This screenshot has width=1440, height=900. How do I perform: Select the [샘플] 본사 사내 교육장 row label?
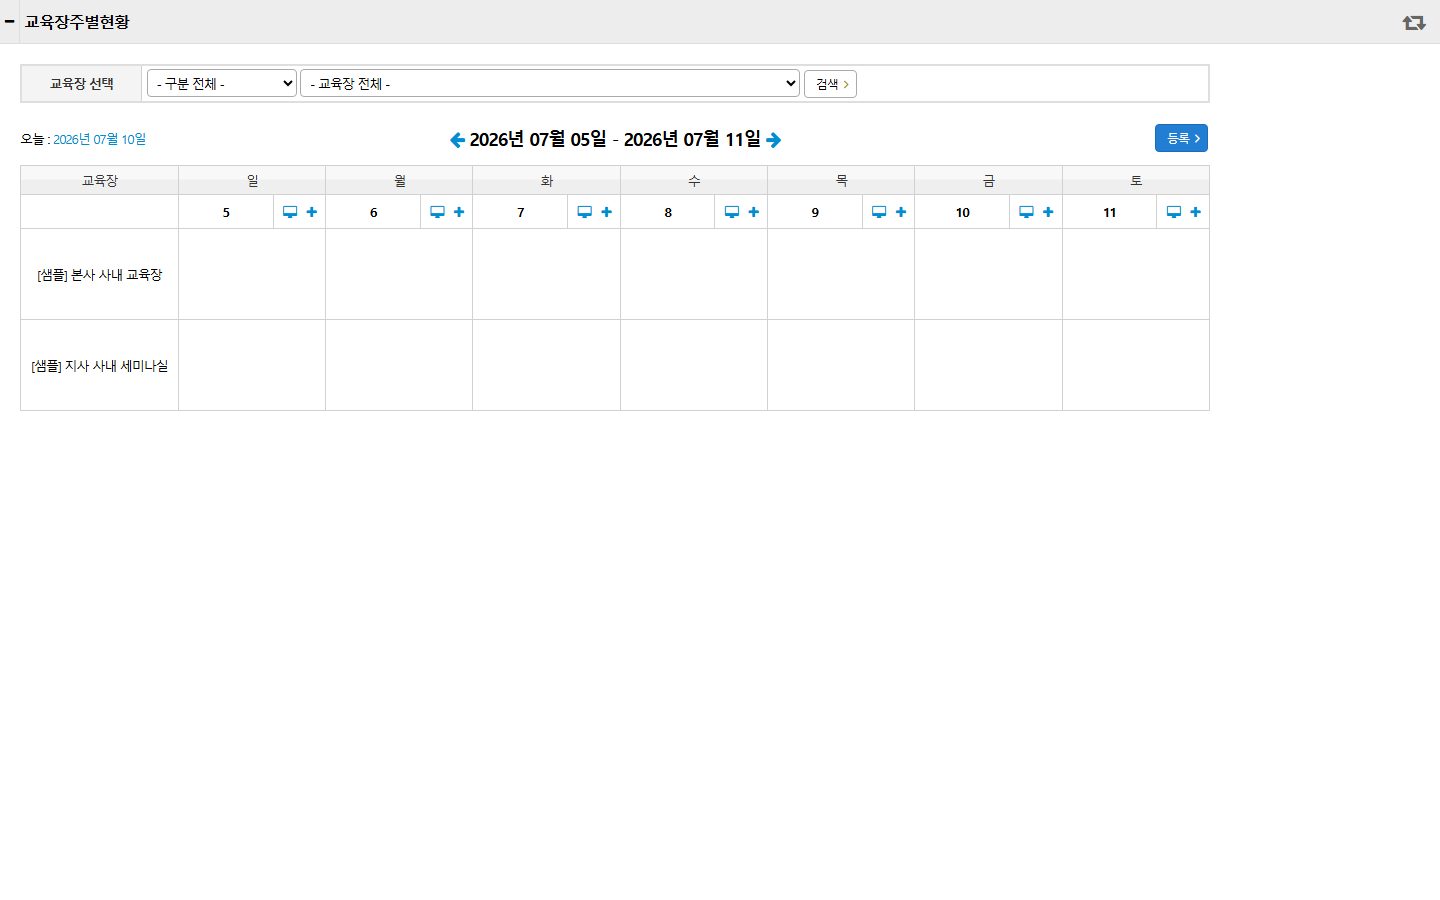pos(100,274)
